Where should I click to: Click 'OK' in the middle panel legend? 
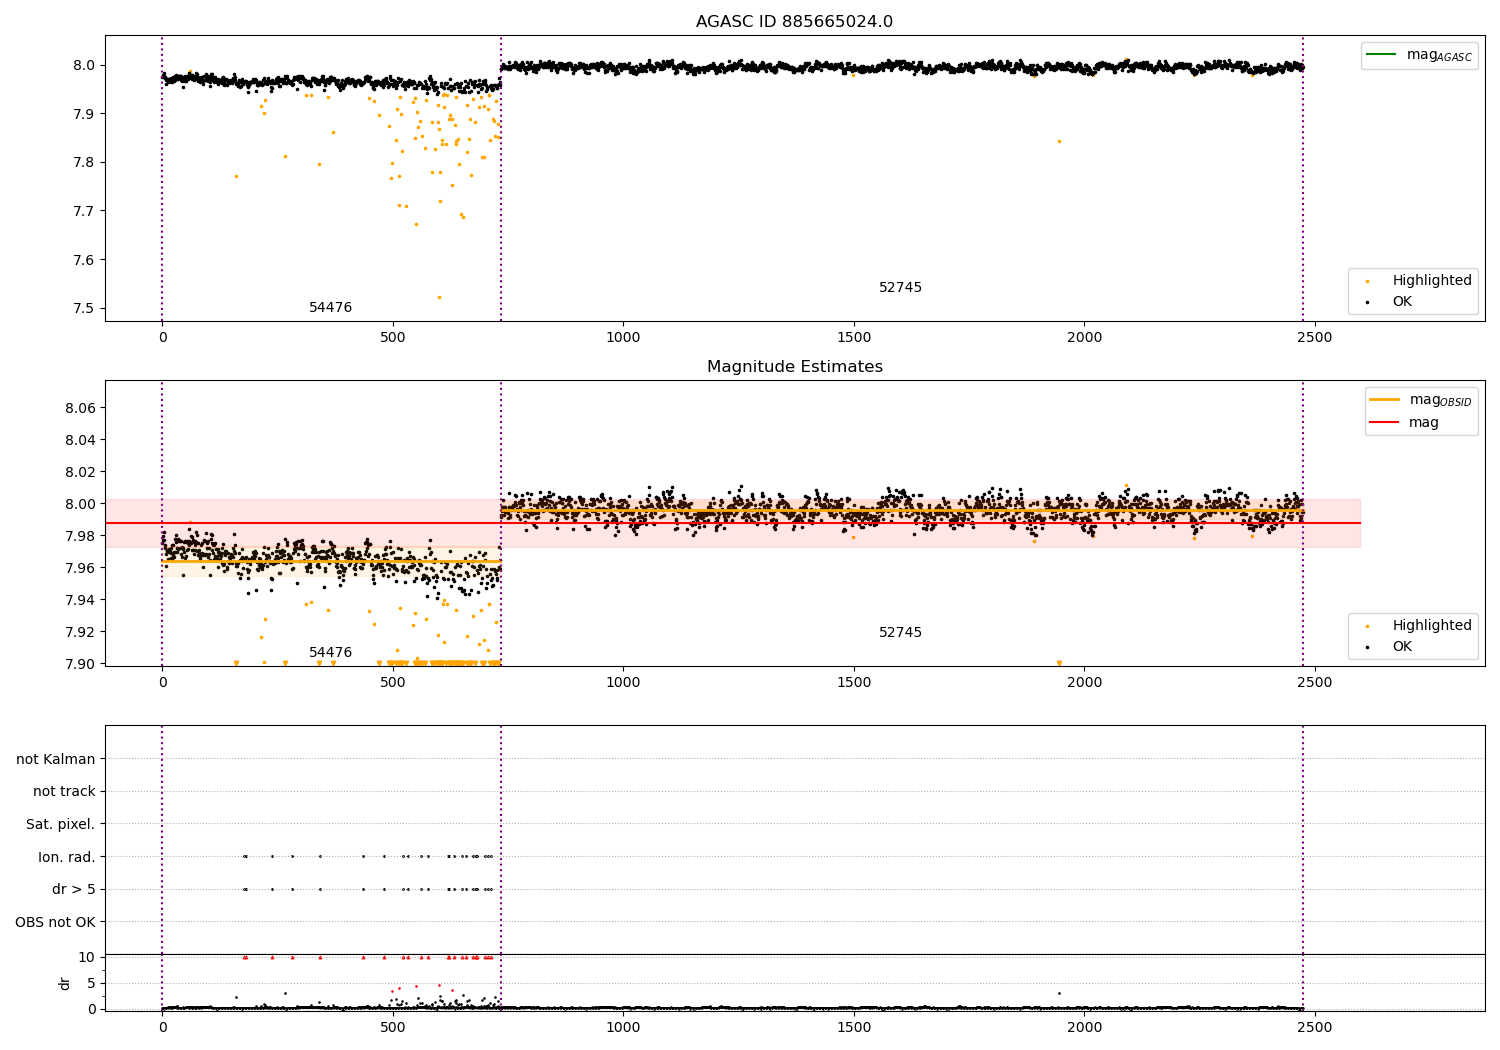click(1402, 647)
